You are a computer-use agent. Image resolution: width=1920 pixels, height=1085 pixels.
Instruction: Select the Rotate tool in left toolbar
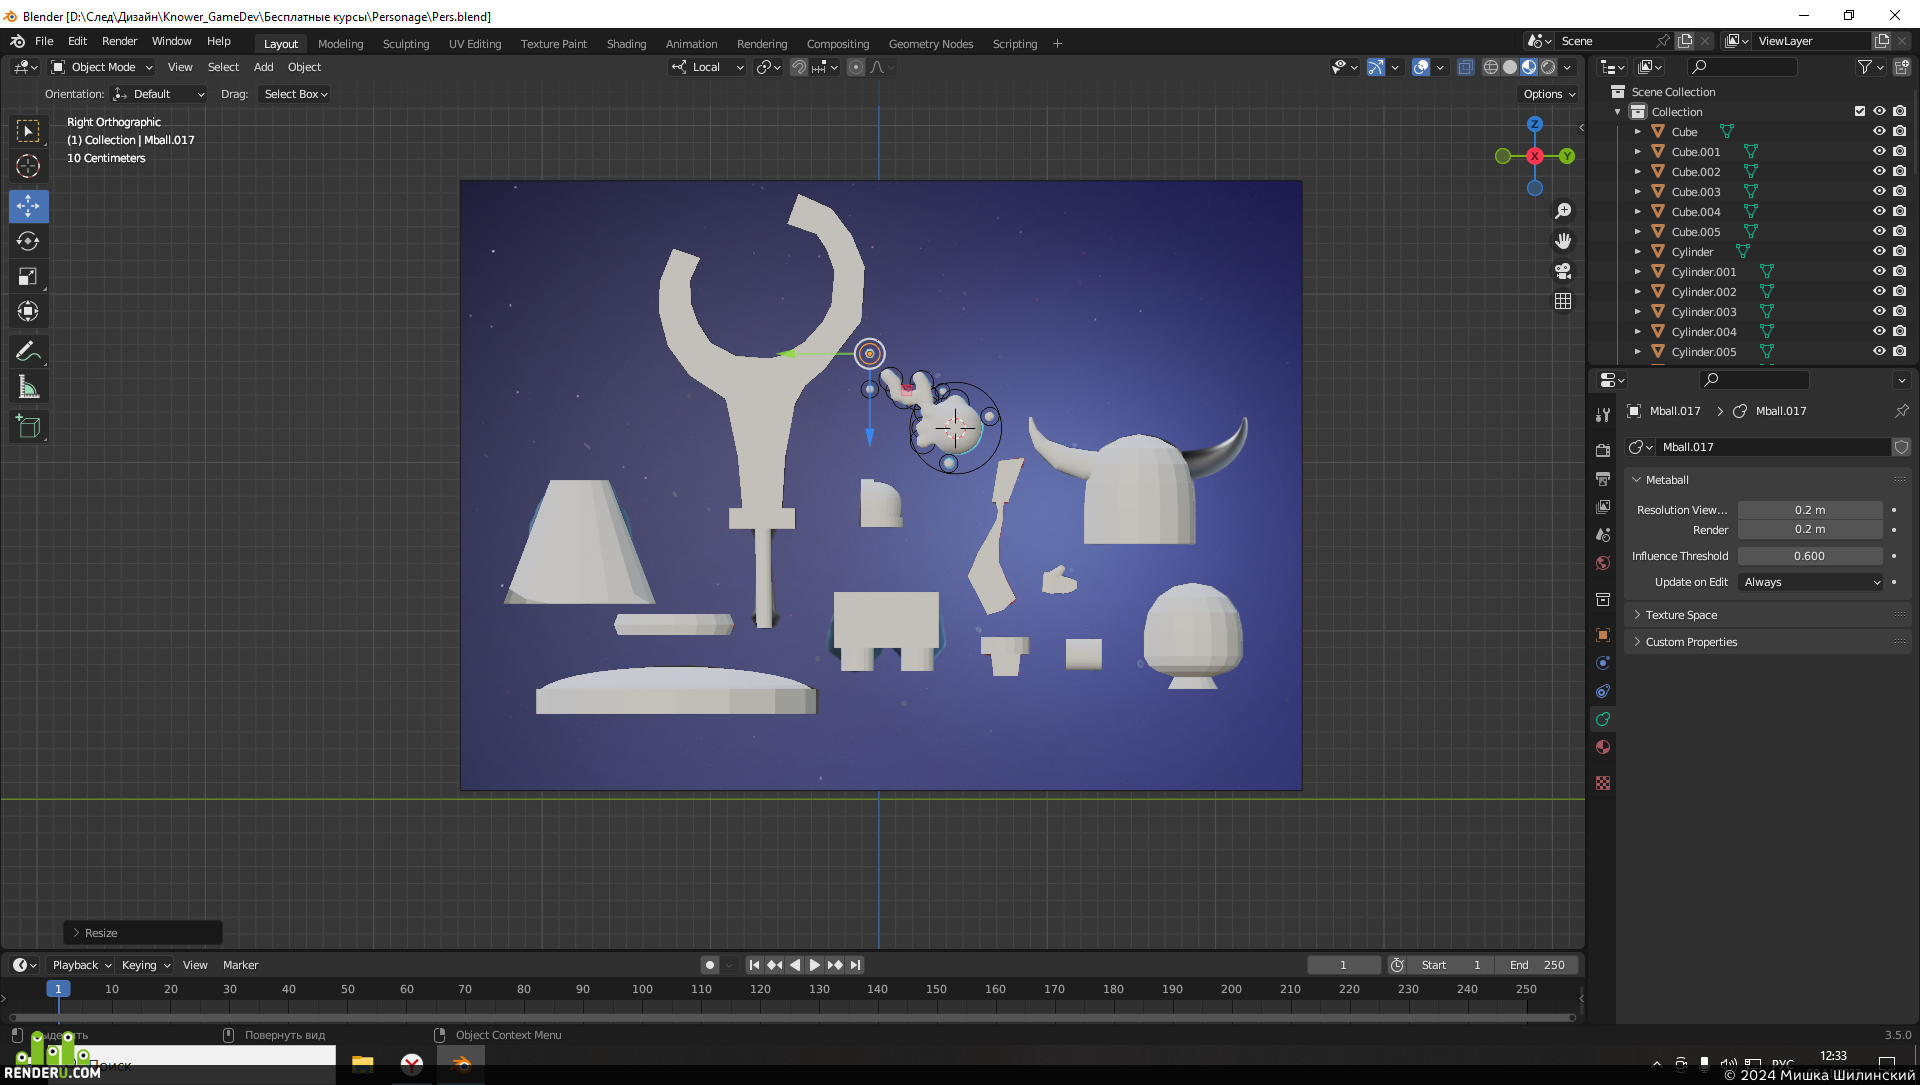28,241
